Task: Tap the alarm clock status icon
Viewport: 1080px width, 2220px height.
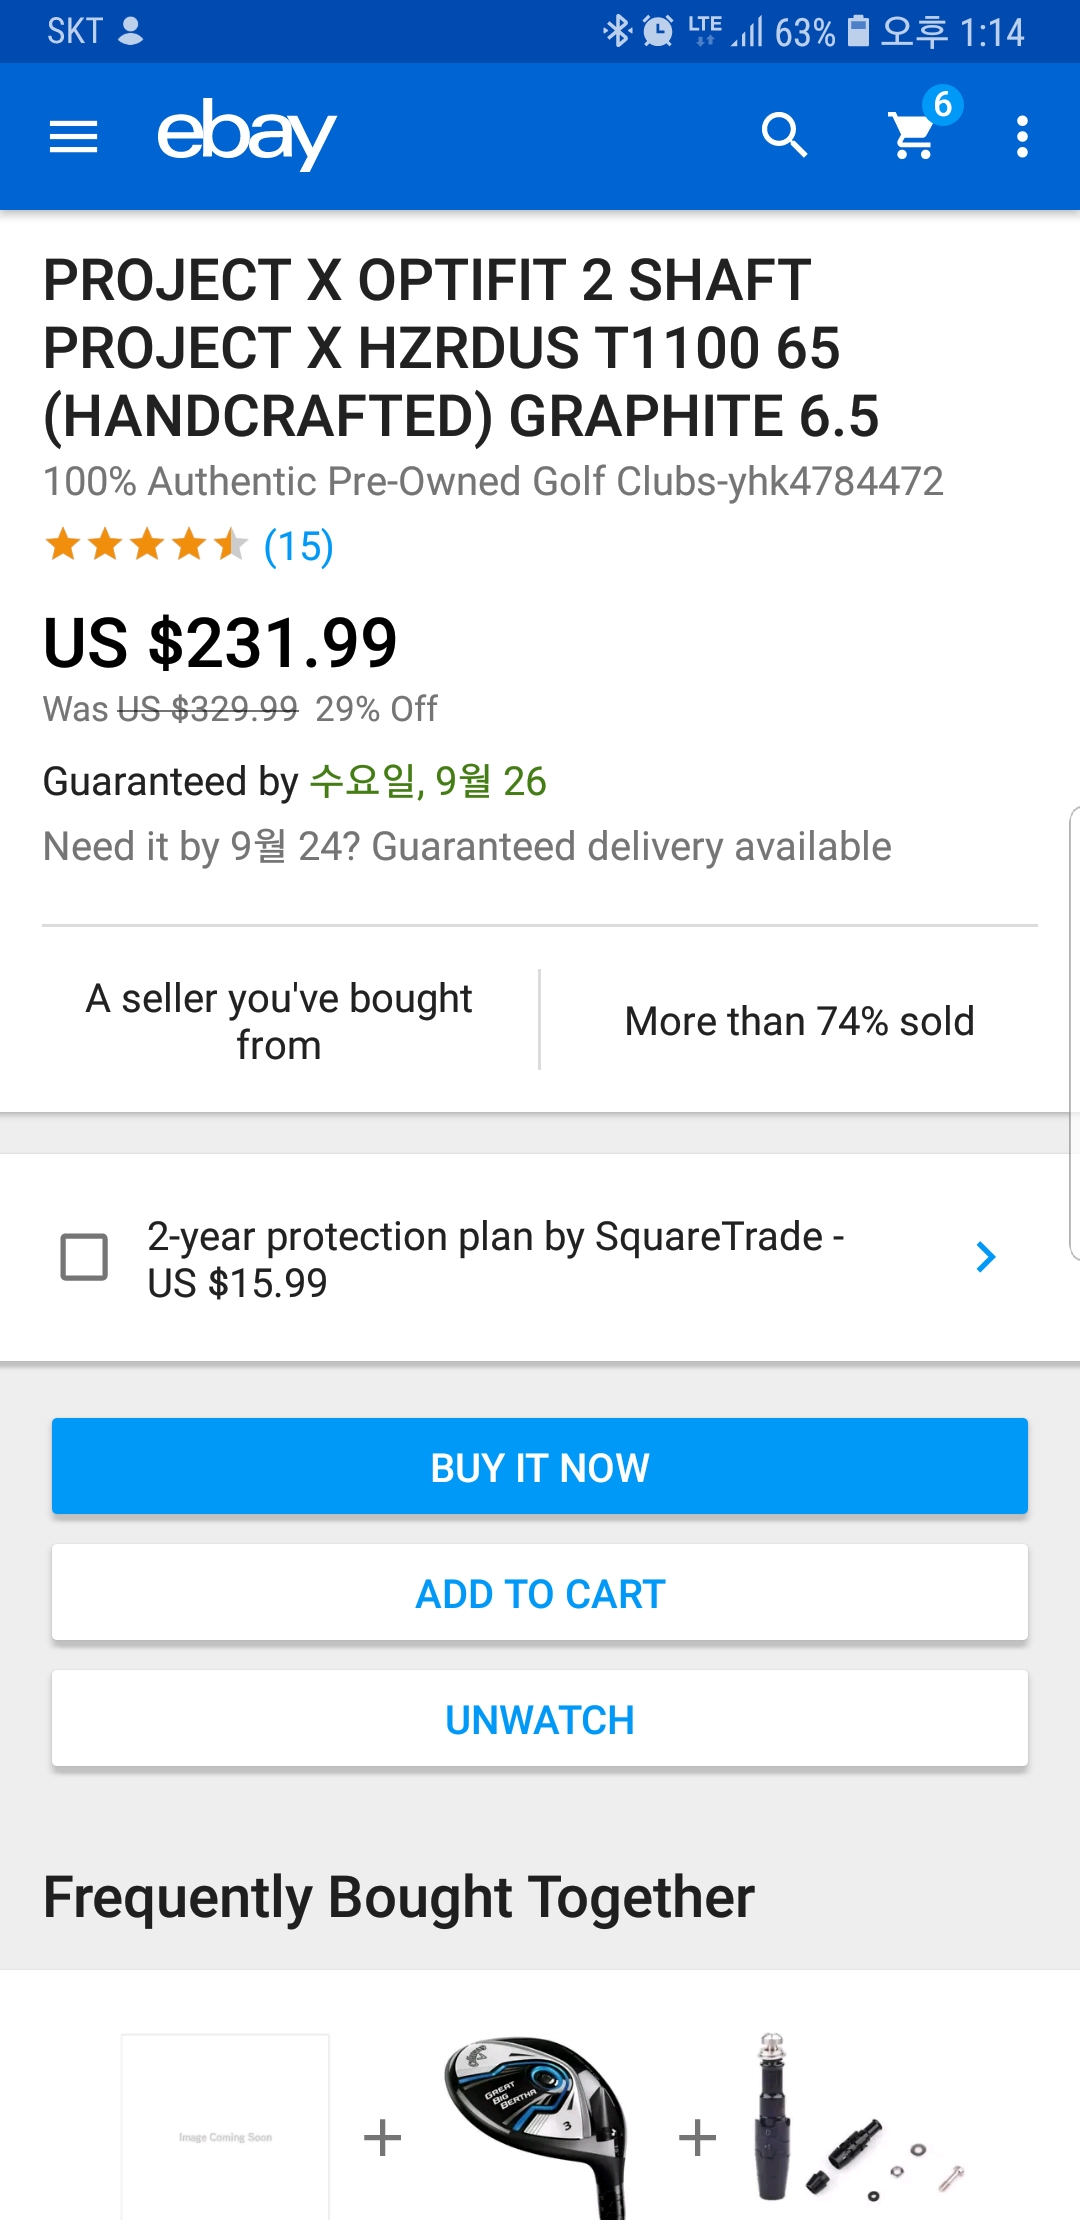Action: click(658, 31)
